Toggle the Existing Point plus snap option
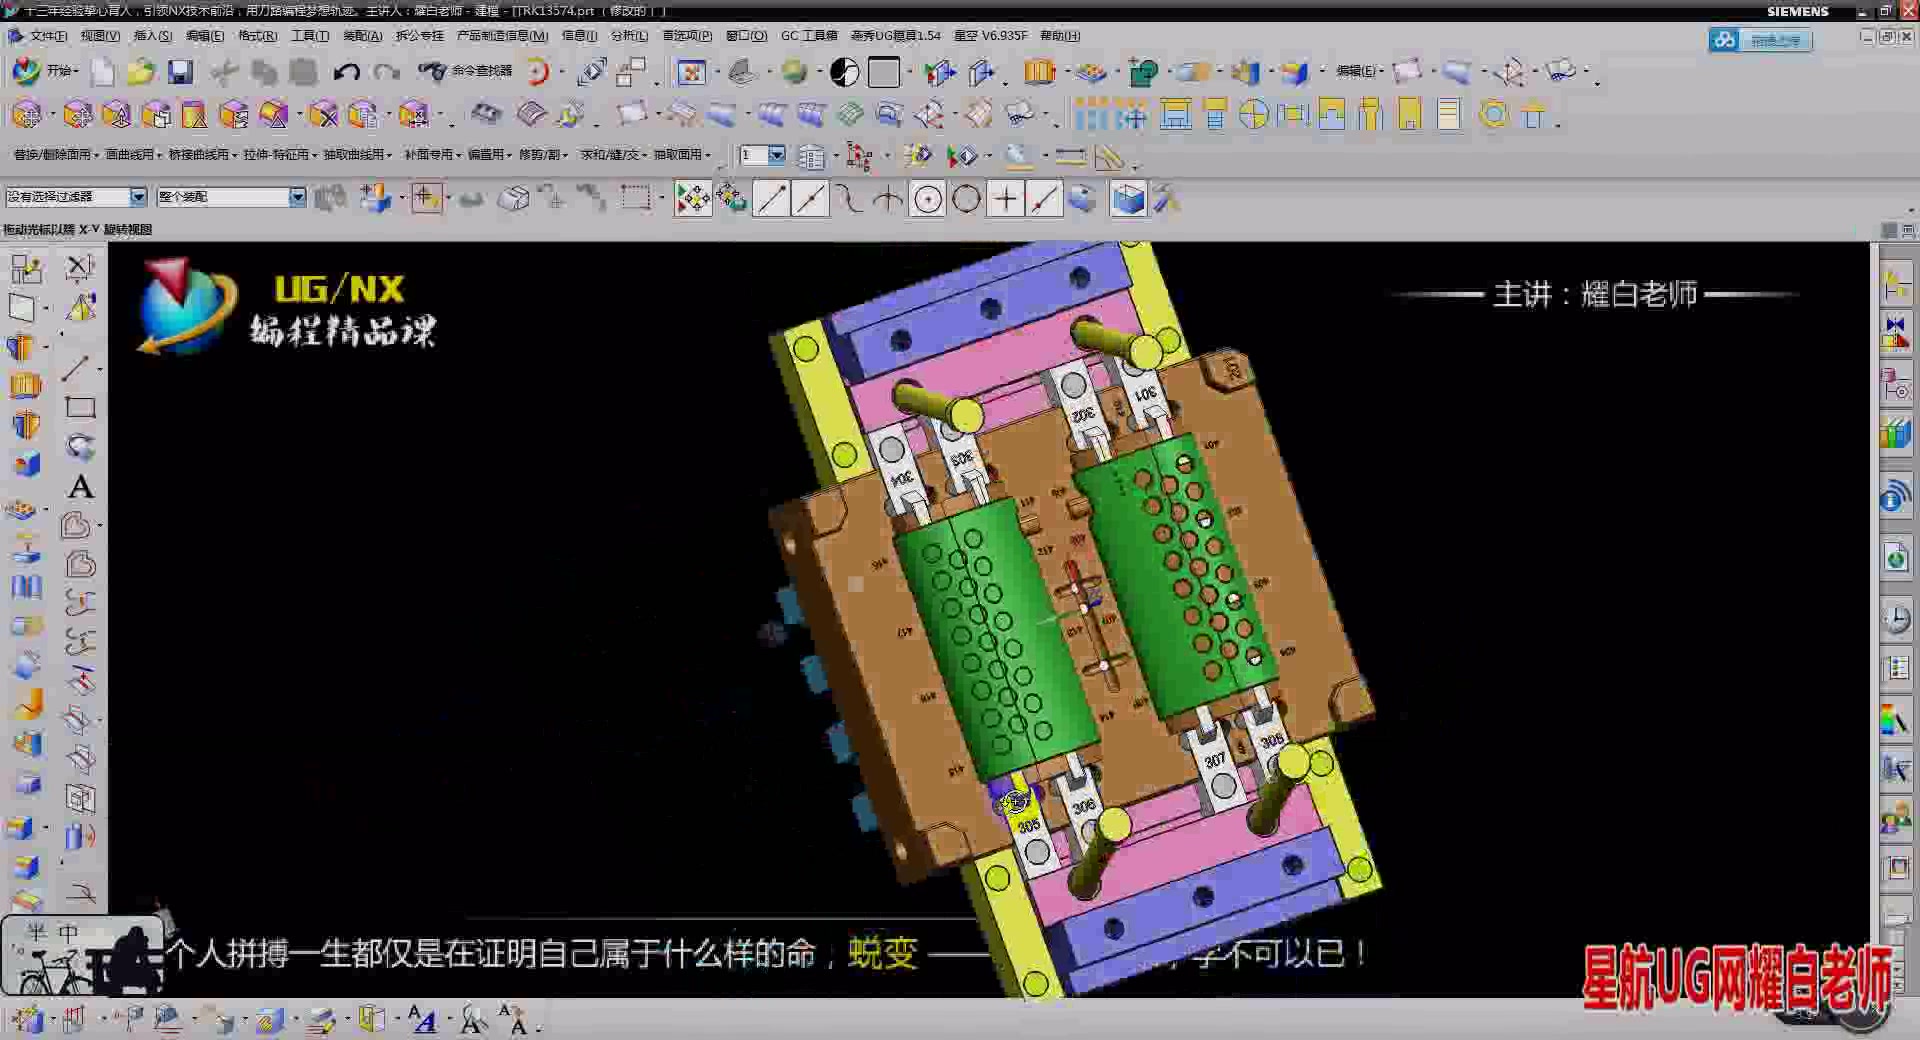Screen dimensions: 1920x1040 [1005, 199]
